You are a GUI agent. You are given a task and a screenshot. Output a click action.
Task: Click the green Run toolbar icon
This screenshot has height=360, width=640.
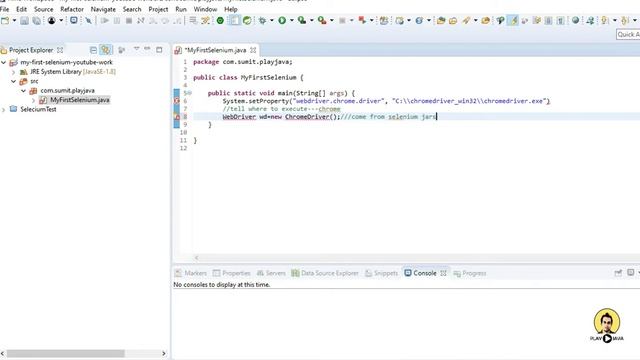point(282,20)
